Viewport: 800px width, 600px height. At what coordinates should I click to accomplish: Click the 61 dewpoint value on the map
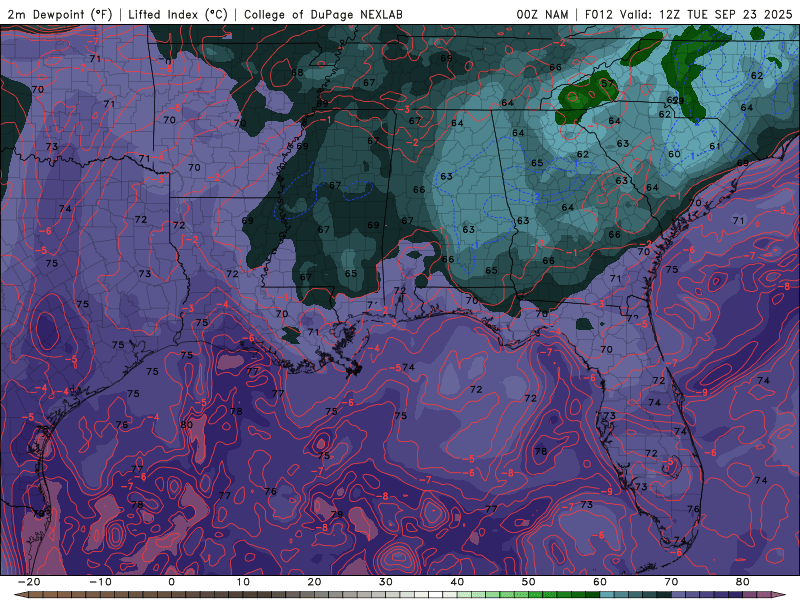pyautogui.click(x=715, y=146)
